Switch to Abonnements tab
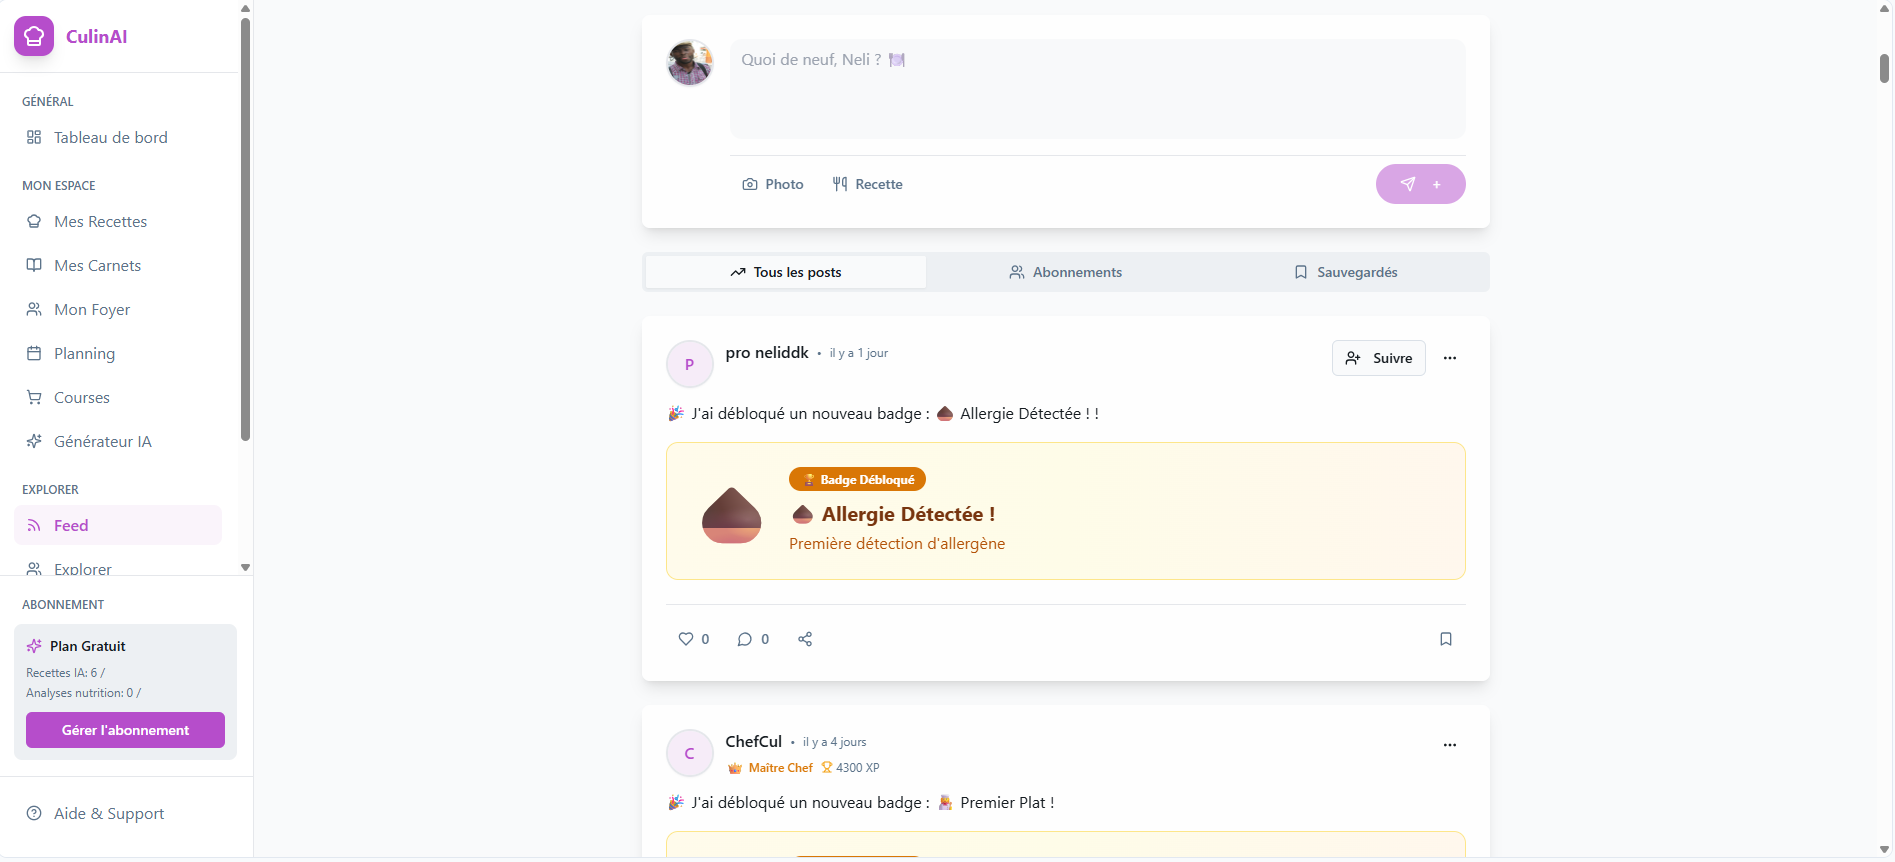 coord(1066,272)
